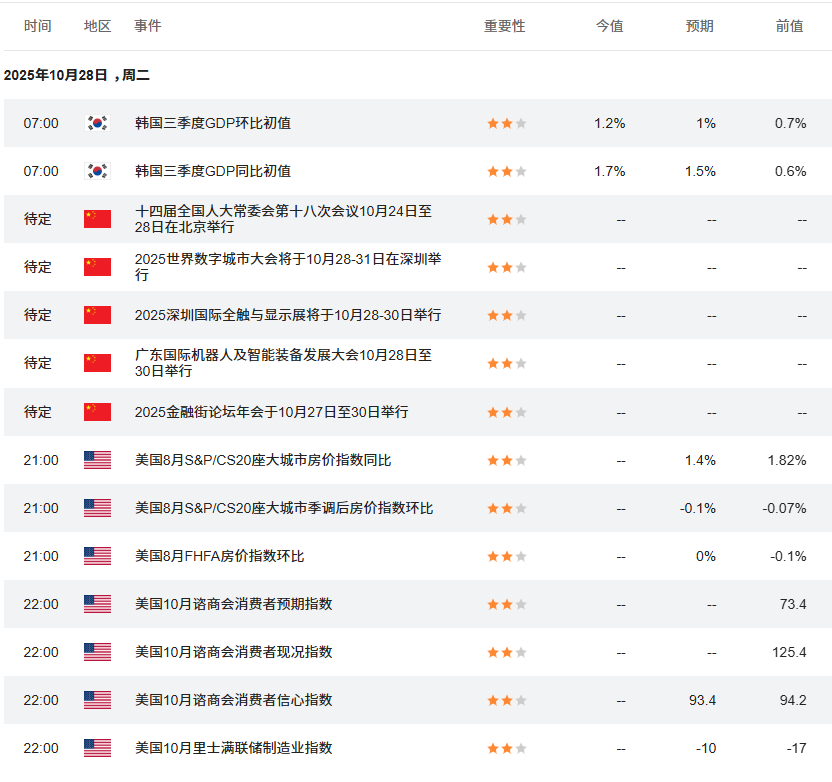Click the 1.7% actual value for 韩国GDP同比

click(609, 171)
